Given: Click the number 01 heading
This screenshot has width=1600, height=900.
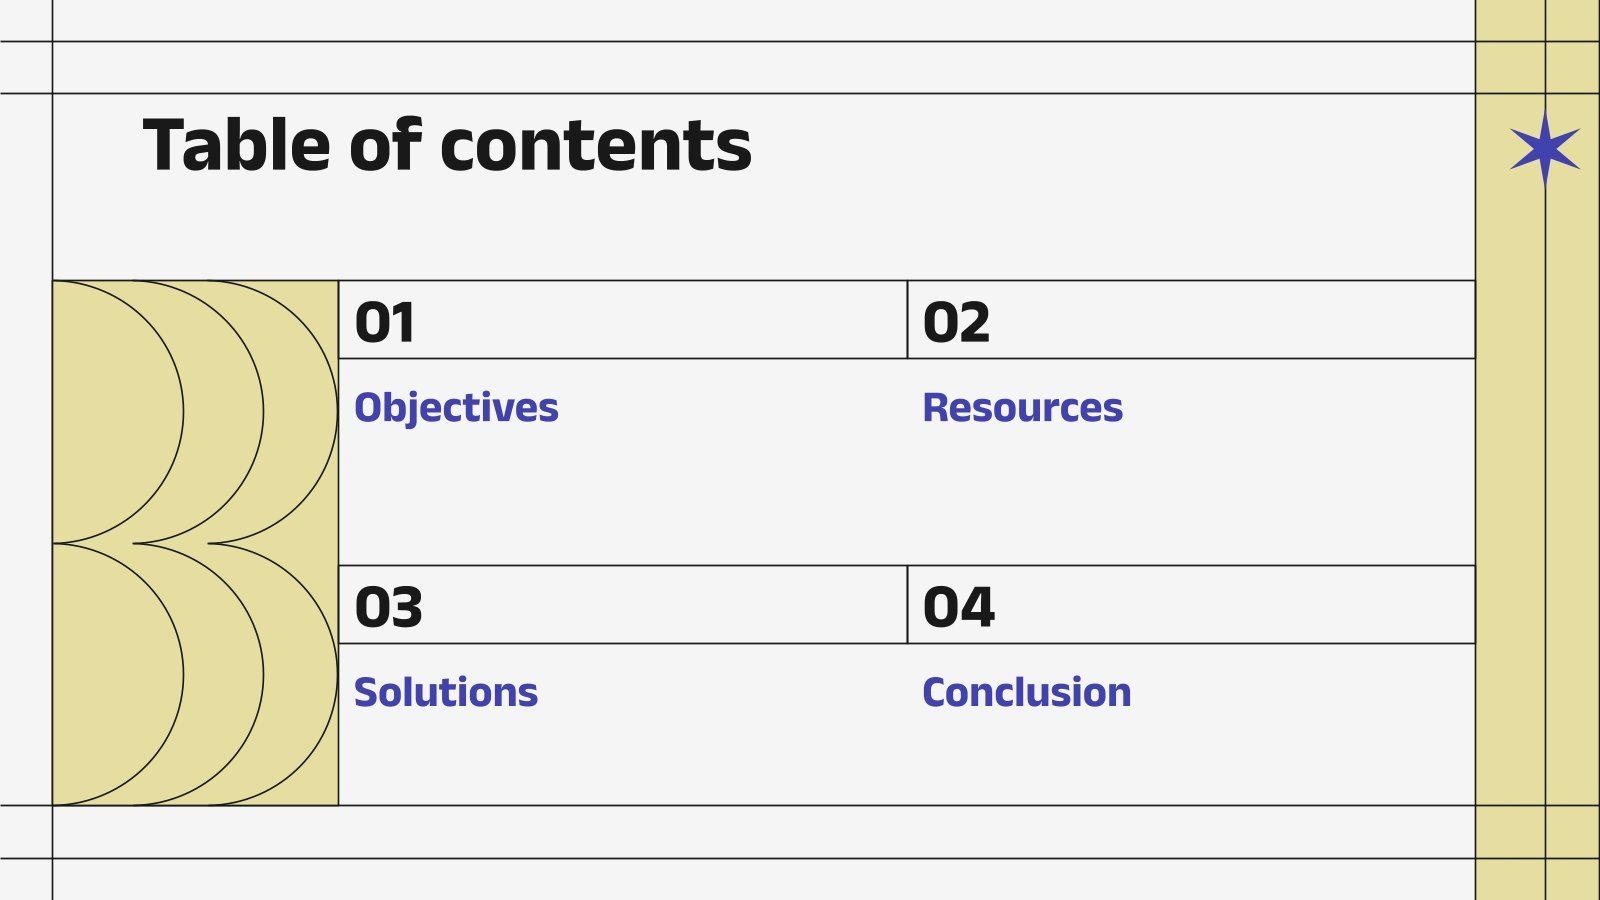Looking at the screenshot, I should (385, 322).
